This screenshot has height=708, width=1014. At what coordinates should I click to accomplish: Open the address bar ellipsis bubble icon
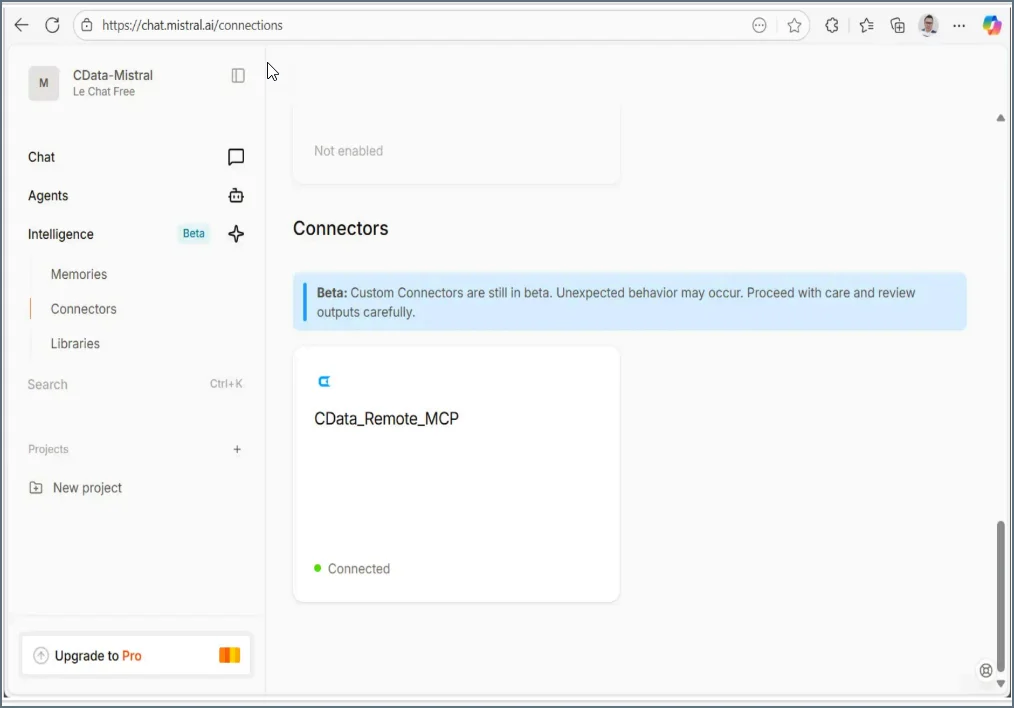(x=759, y=25)
